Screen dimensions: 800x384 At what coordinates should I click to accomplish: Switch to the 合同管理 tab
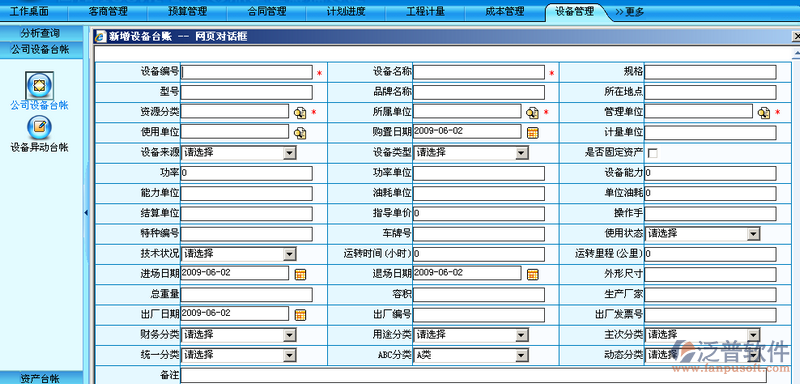pyautogui.click(x=267, y=12)
